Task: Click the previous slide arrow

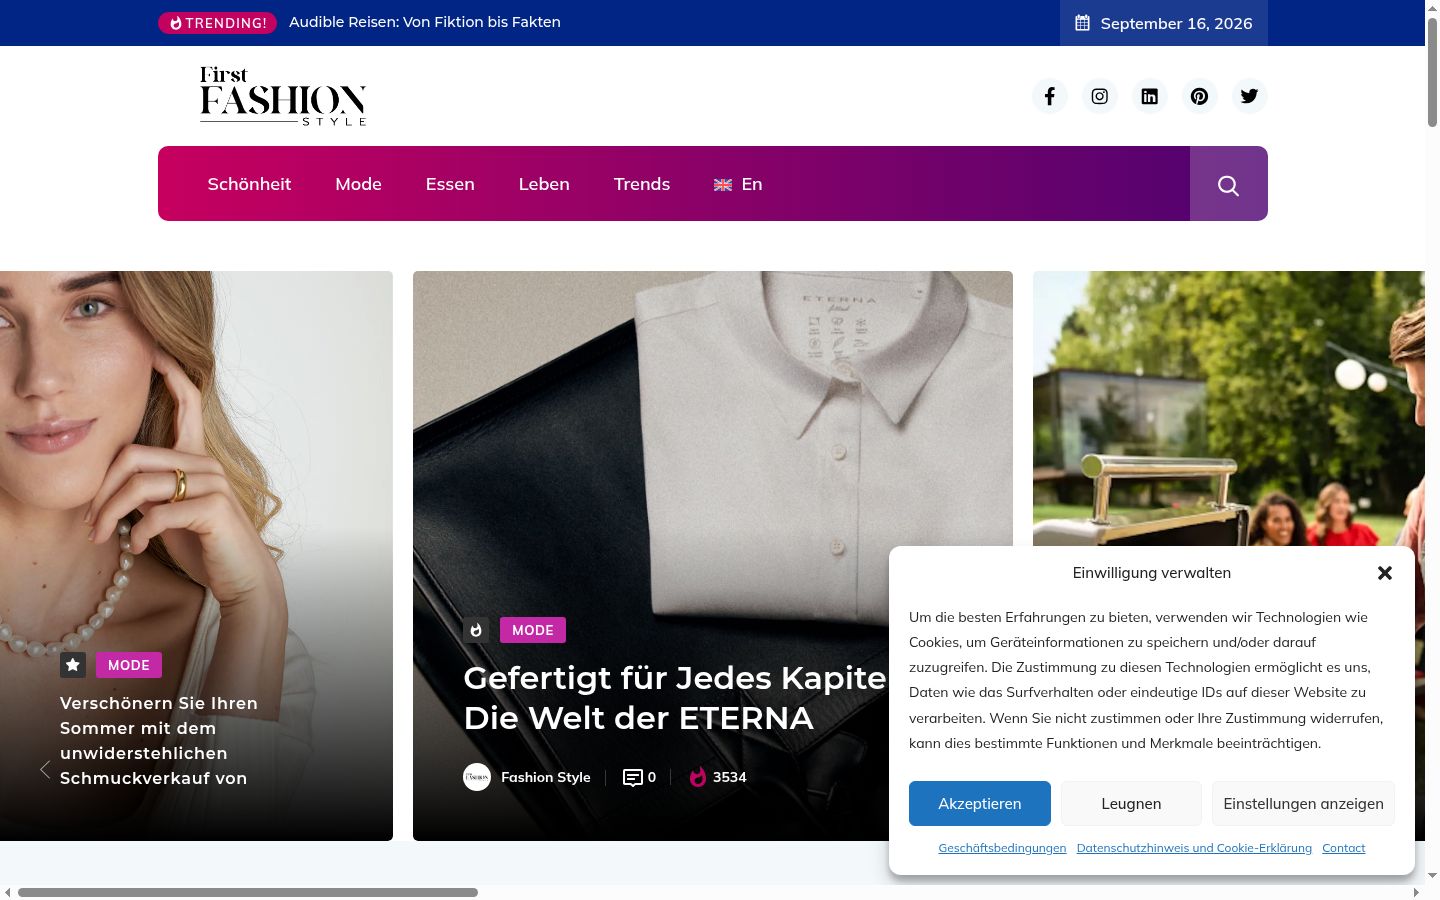Action: coord(45,769)
